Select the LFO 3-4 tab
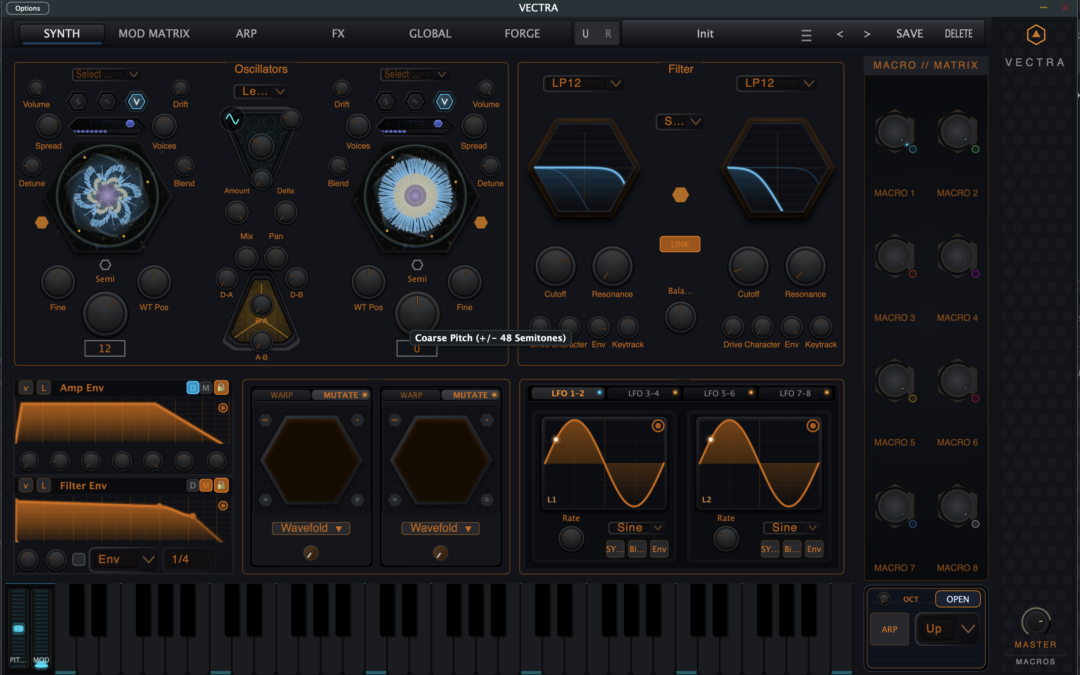Screen dimensions: 1080x675 [643, 393]
